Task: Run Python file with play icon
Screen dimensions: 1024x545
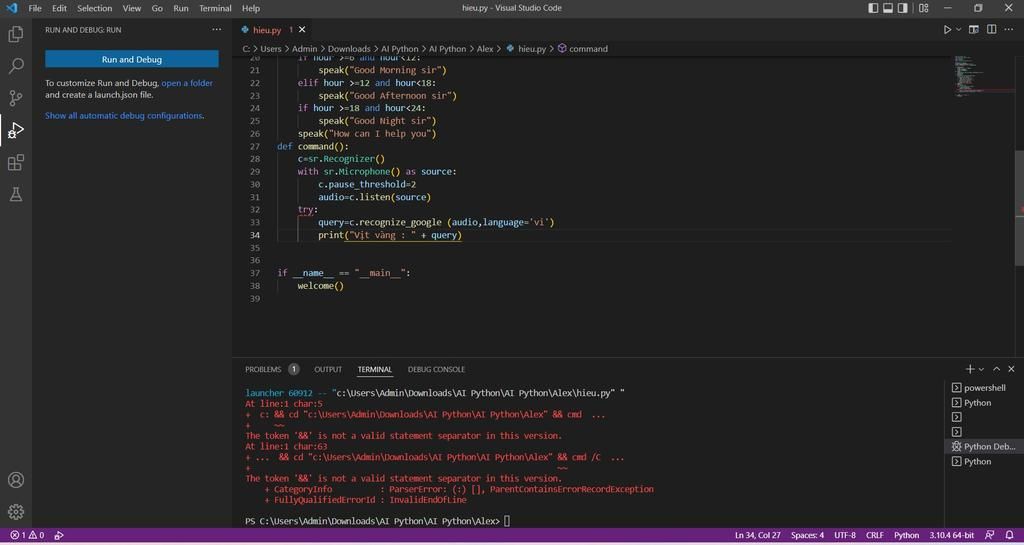Action: click(x=947, y=29)
